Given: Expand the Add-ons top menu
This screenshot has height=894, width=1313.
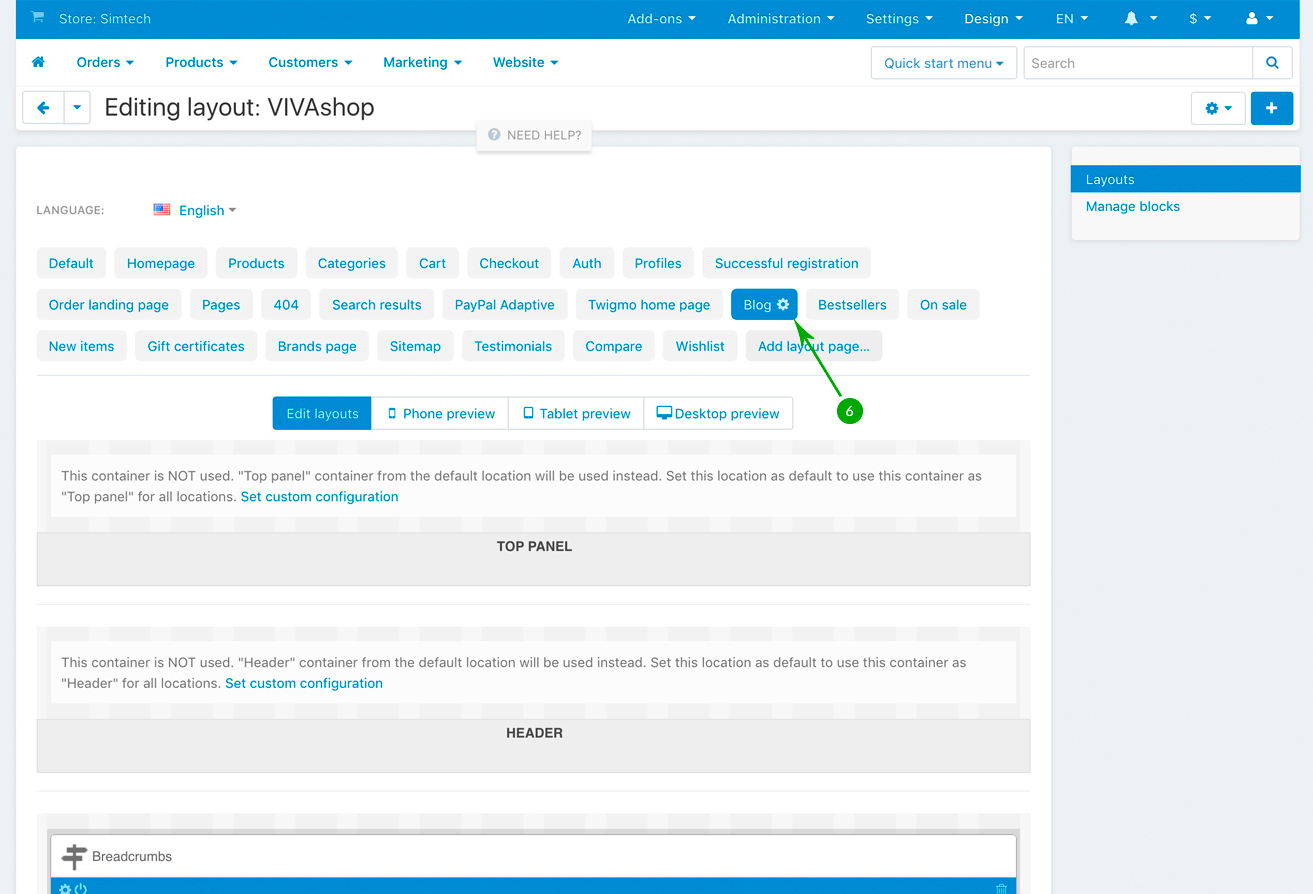Looking at the screenshot, I should 661,19.
